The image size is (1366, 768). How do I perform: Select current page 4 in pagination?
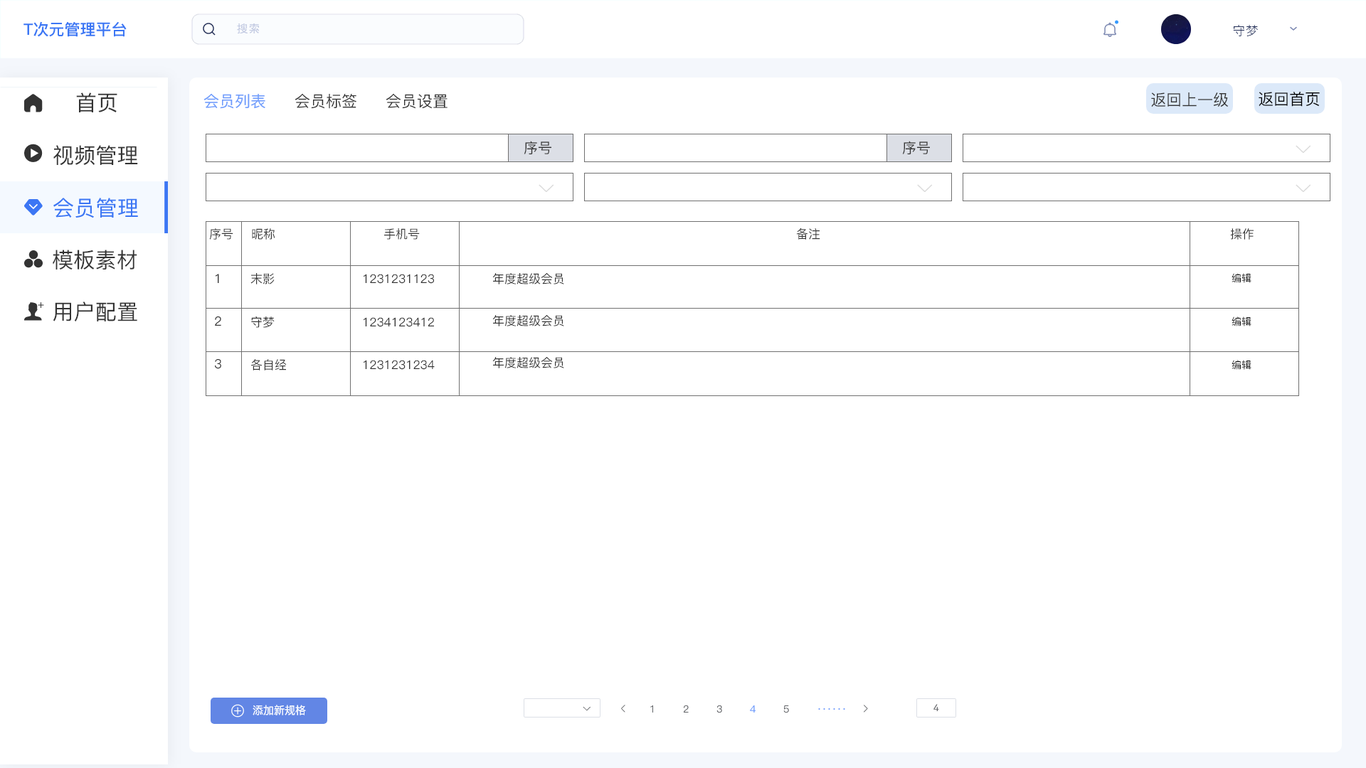tap(753, 709)
